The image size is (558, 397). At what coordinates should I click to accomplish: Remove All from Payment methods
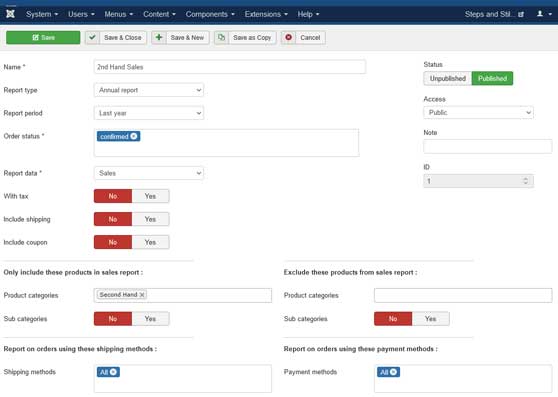(393, 372)
